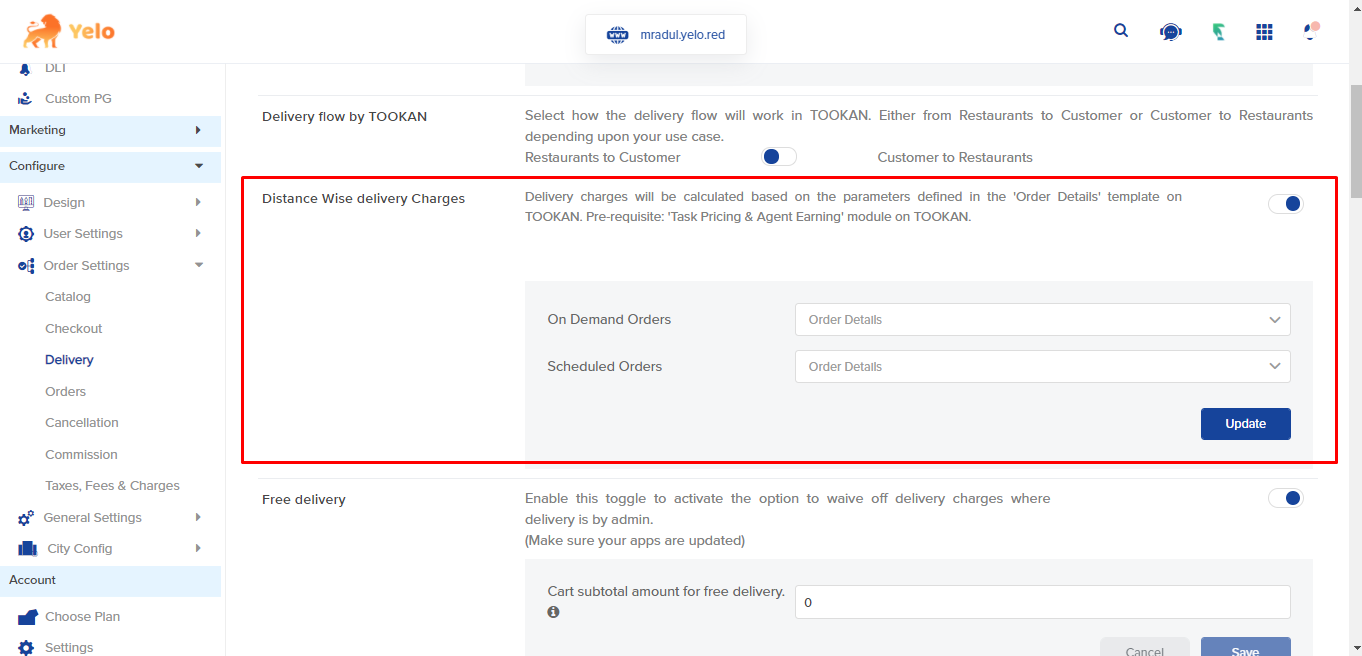Click the apps grid icon in top bar
This screenshot has height=656, width=1362.
click(1264, 31)
